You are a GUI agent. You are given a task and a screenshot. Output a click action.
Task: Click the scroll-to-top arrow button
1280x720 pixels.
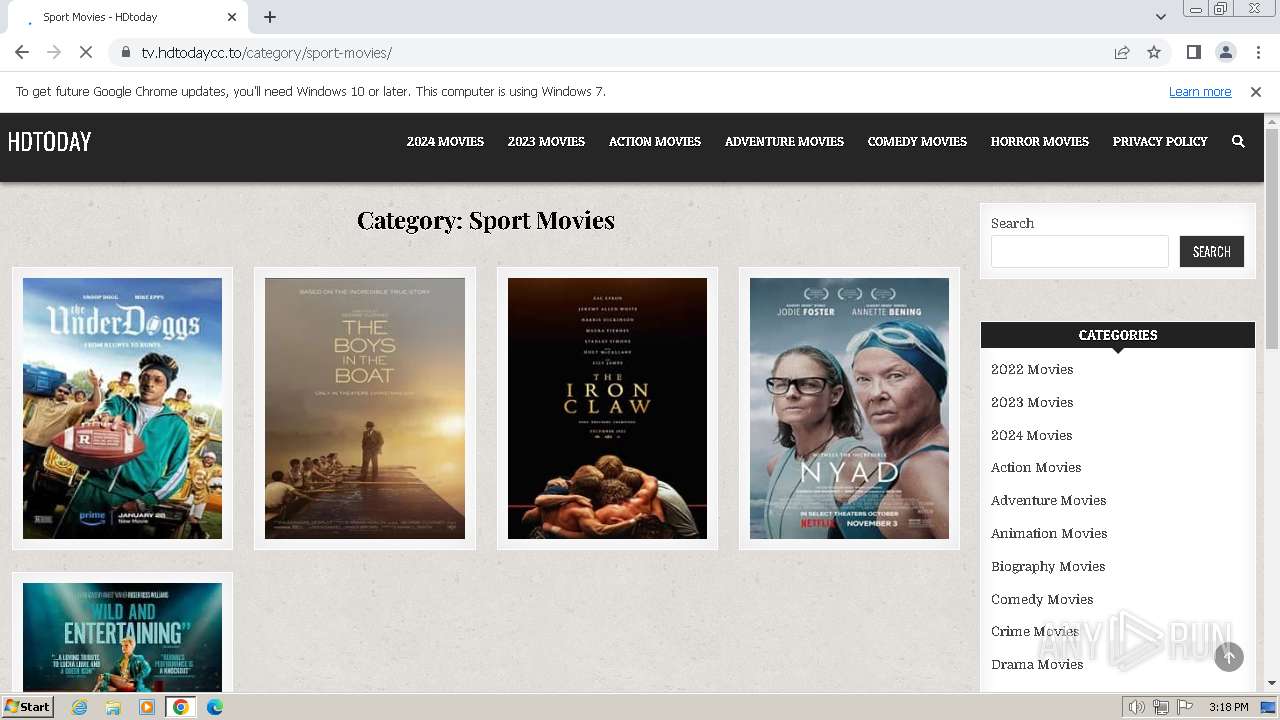[x=1229, y=656]
